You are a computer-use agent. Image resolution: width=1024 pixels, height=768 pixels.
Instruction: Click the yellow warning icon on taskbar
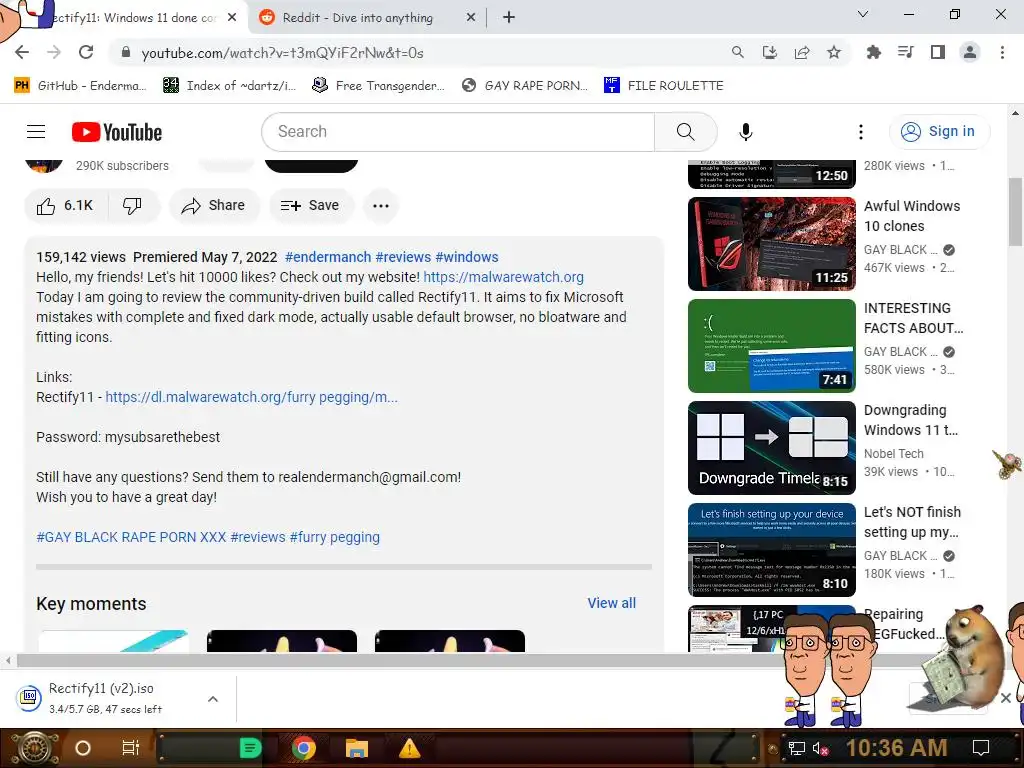pyautogui.click(x=409, y=748)
